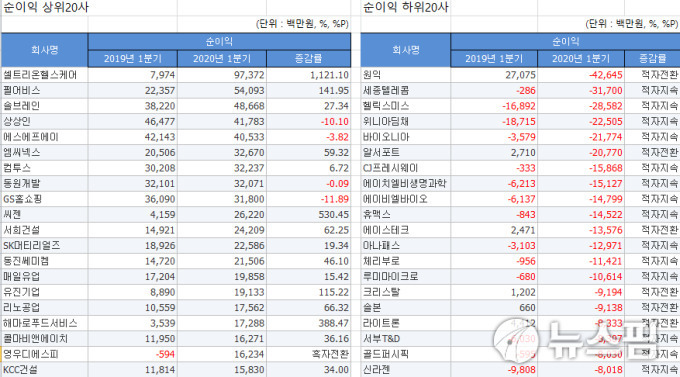Viewport: 680px width, 377px height.
Task: Click the 에이치엘비생명과학 company cell
Action: click(405, 184)
